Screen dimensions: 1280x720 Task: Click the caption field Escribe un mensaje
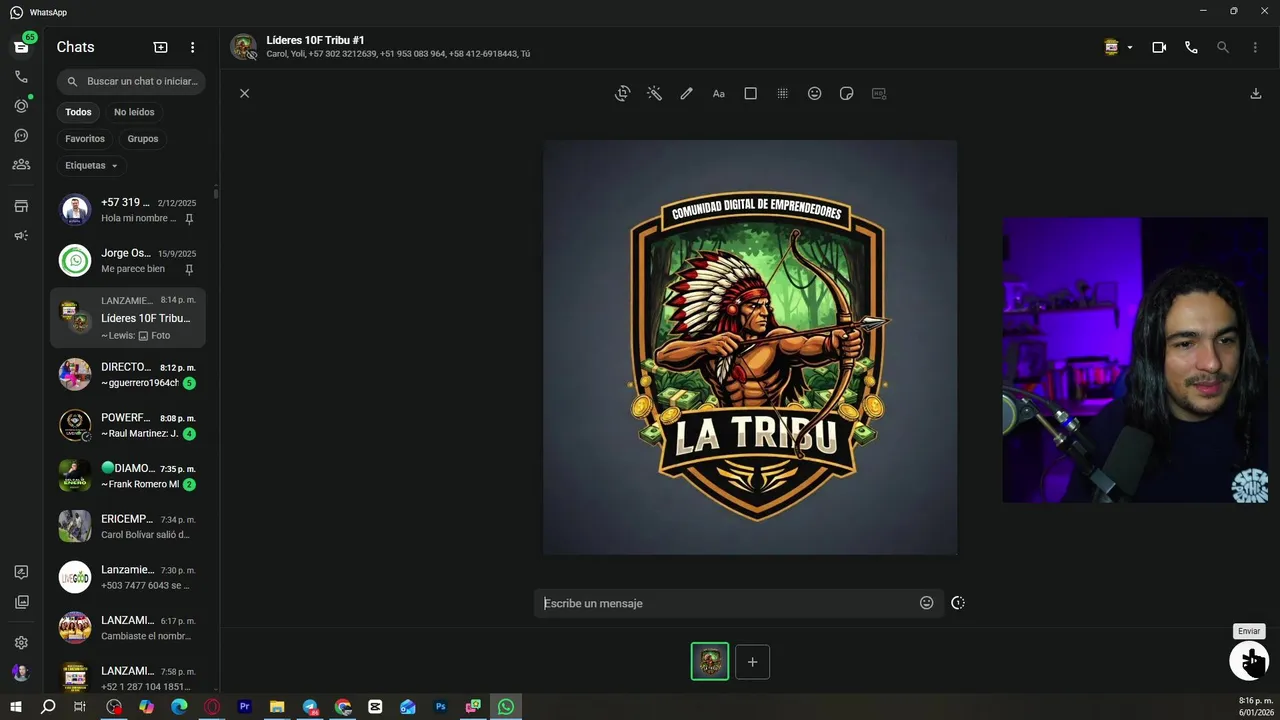[728, 603]
